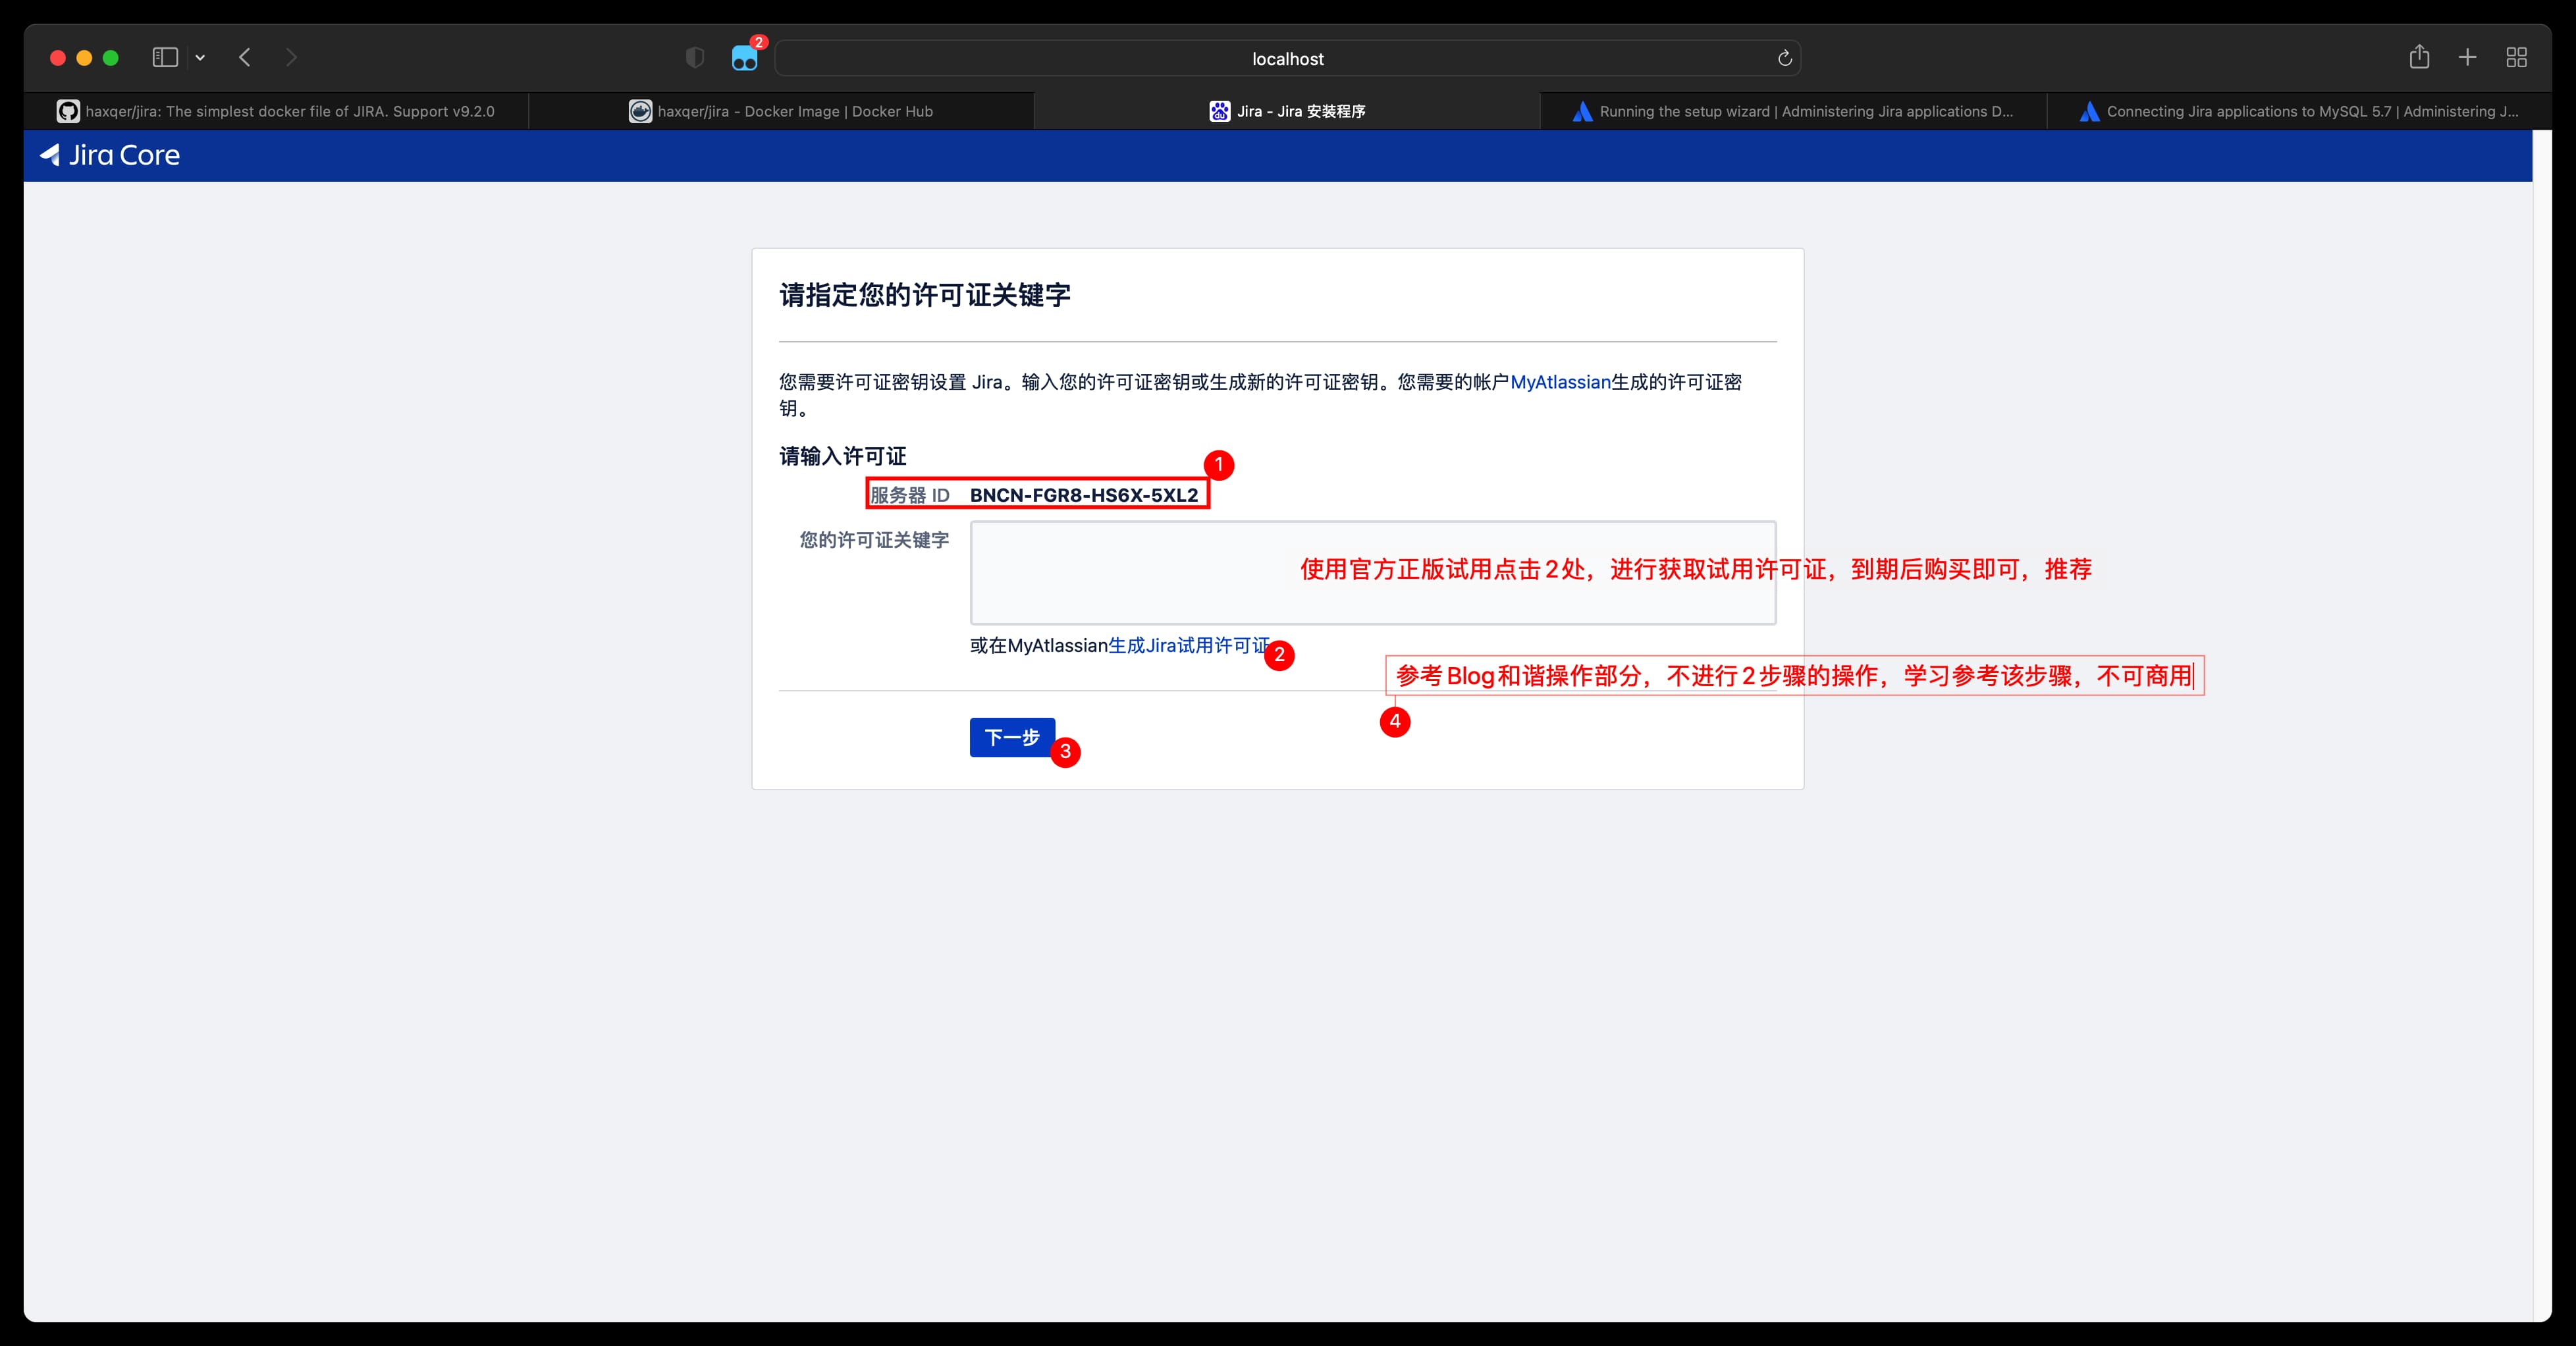The width and height of the screenshot is (2576, 1346).
Task: Expand the sidebar tab group dropdown arrow
Action: click(200, 58)
